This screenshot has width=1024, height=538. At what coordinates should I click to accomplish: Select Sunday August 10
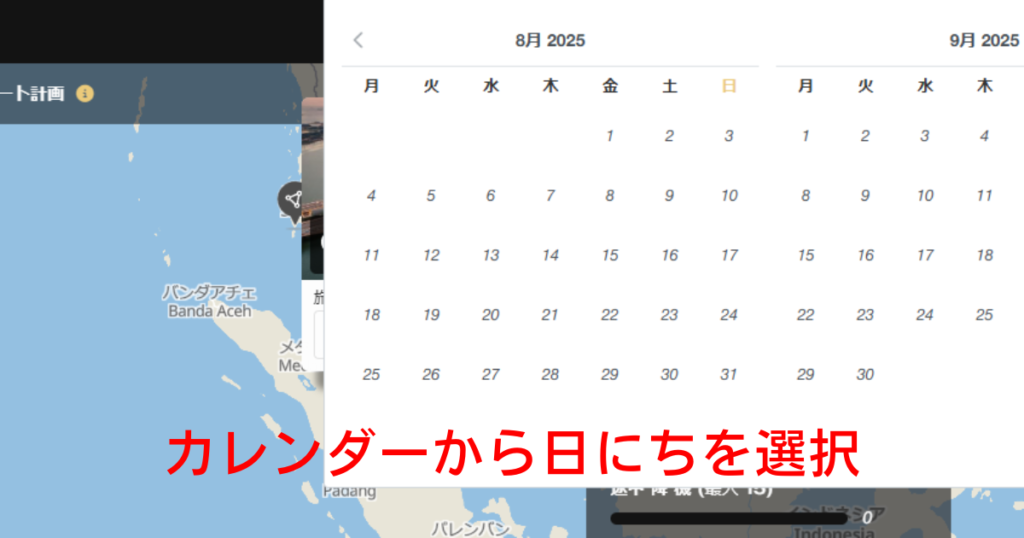729,196
